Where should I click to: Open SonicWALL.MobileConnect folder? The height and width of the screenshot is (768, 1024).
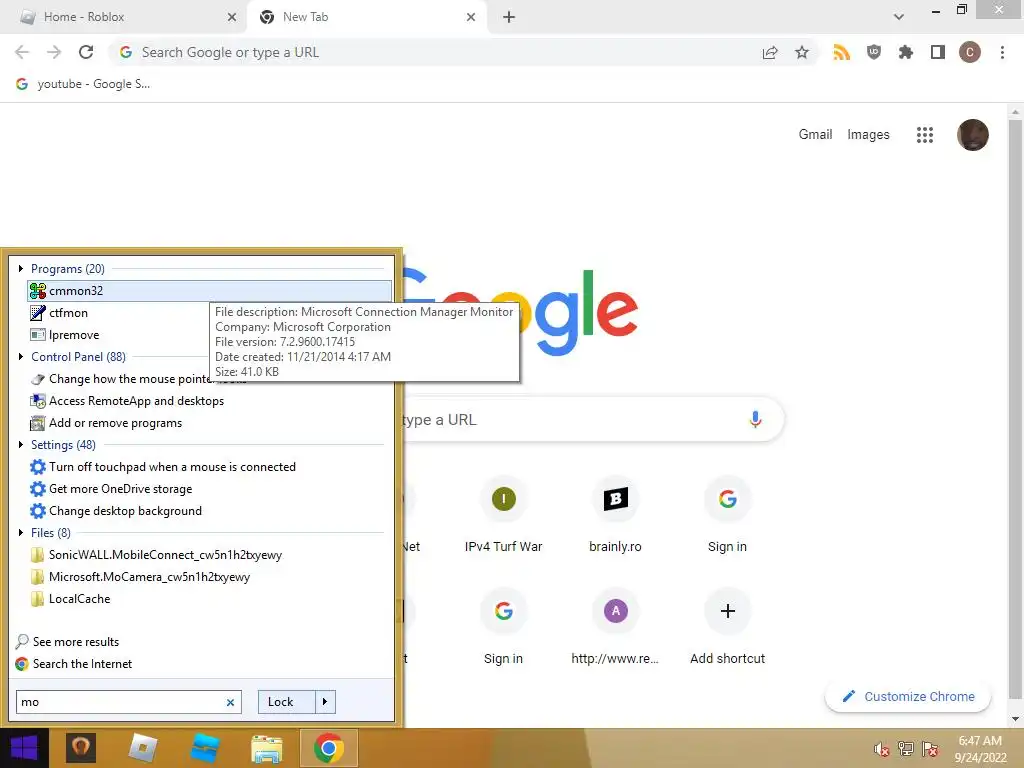pos(157,555)
